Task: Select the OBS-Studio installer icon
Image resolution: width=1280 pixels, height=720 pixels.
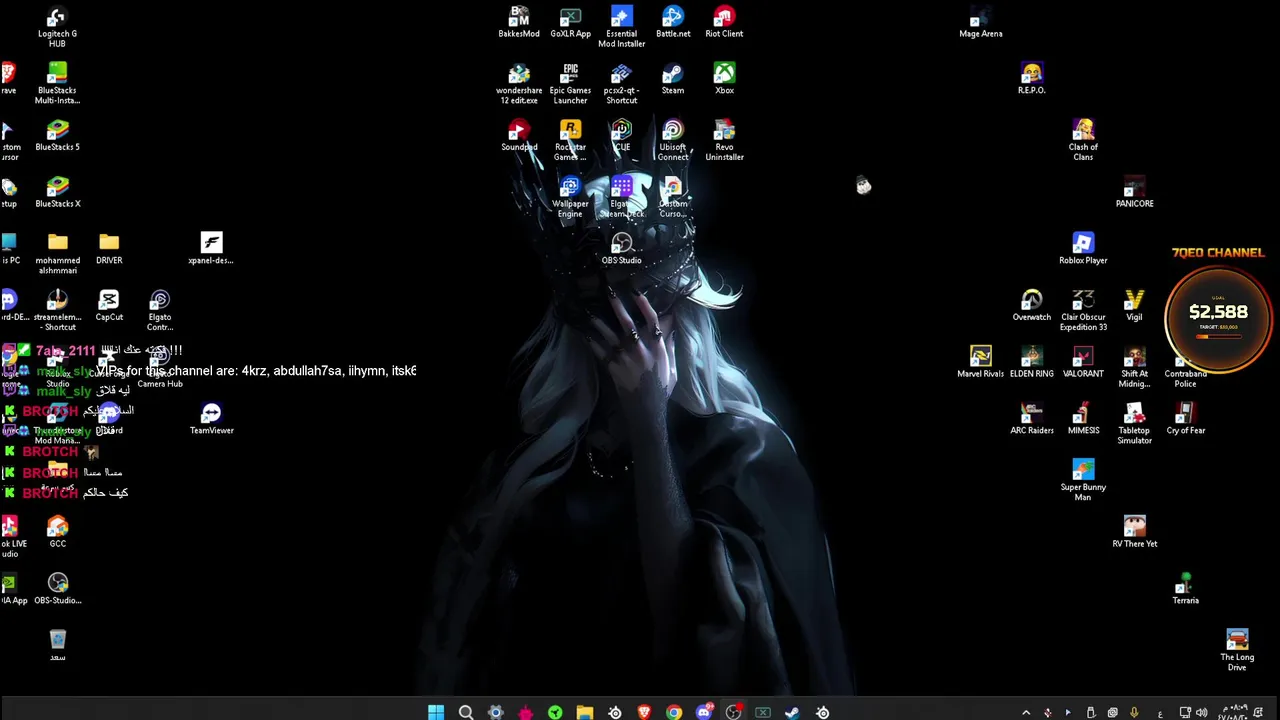Action: coord(57,589)
